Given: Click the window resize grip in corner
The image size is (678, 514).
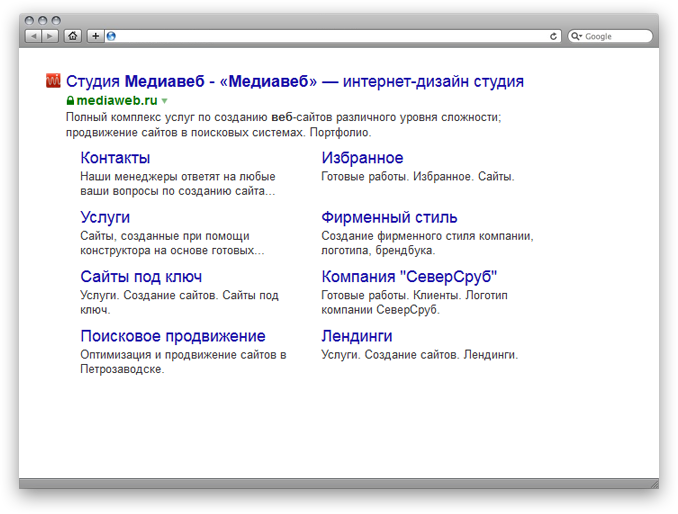Looking at the screenshot, I should click(654, 483).
